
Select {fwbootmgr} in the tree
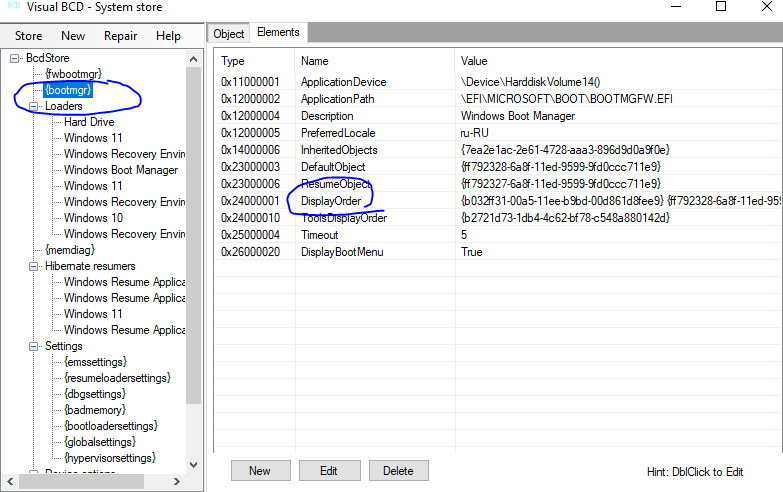pyautogui.click(x=73, y=74)
